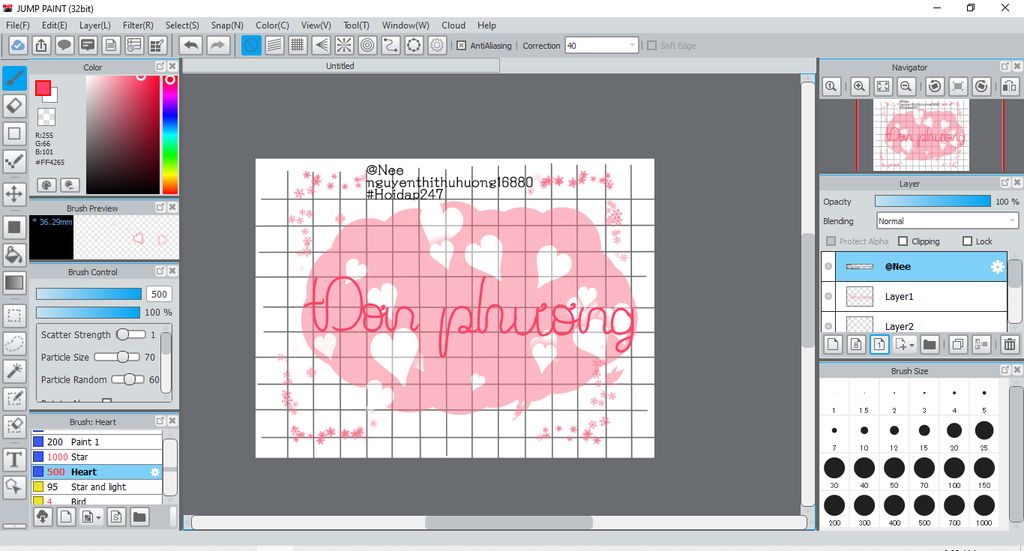Enable the layer Lock checkbox

pos(967,241)
